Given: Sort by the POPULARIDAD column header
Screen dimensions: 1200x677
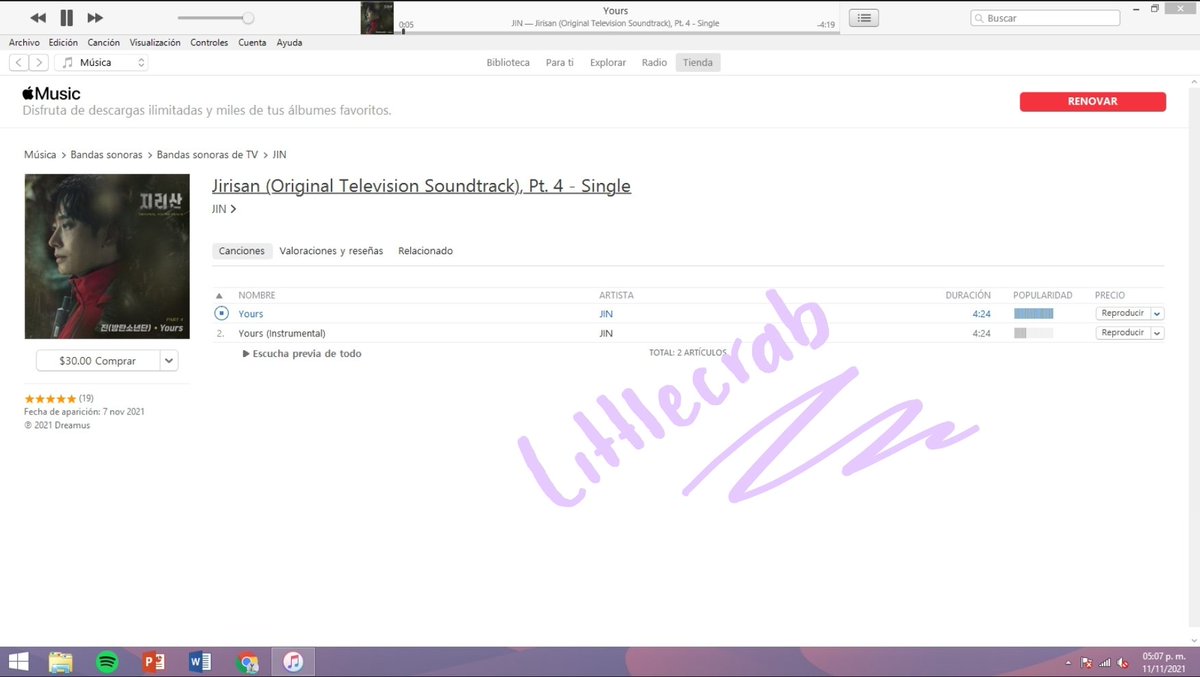Looking at the screenshot, I should [1042, 295].
